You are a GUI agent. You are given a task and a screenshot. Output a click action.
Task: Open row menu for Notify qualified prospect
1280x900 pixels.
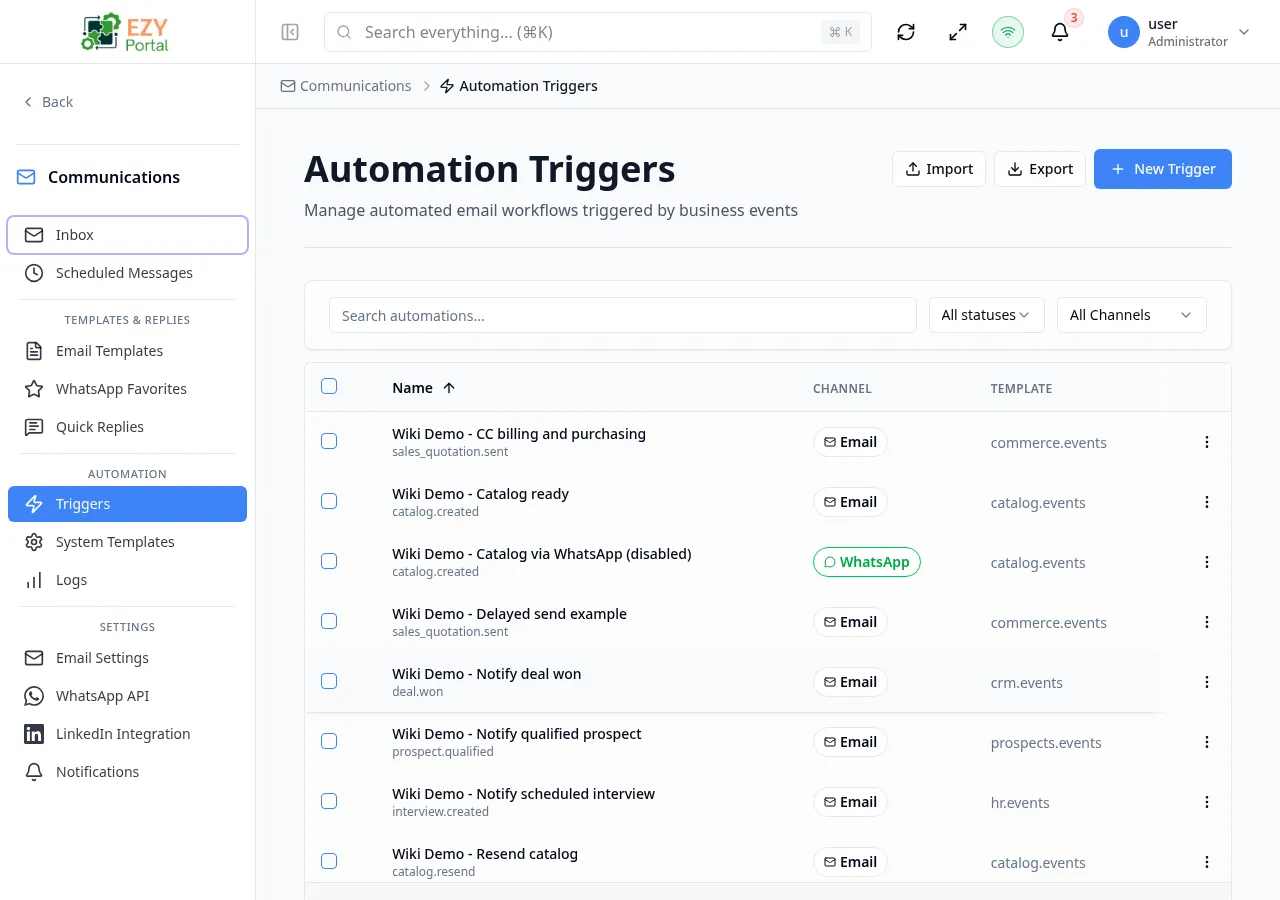[1207, 742]
